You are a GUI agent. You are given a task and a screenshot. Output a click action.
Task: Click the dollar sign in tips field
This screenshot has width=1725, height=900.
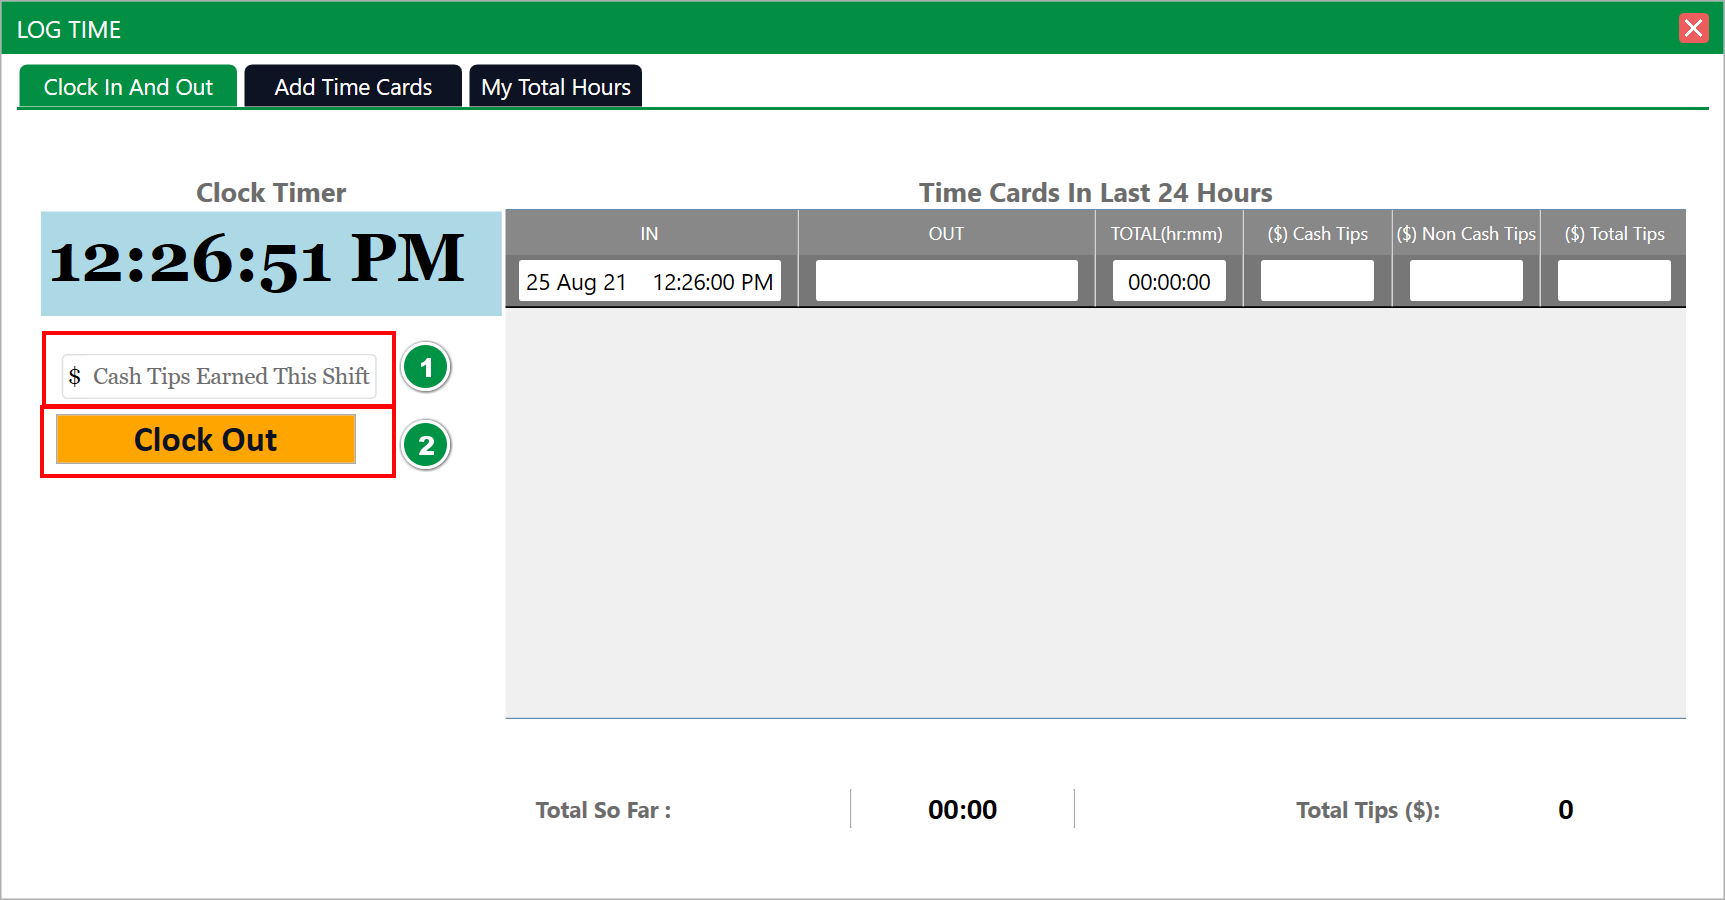tap(75, 377)
